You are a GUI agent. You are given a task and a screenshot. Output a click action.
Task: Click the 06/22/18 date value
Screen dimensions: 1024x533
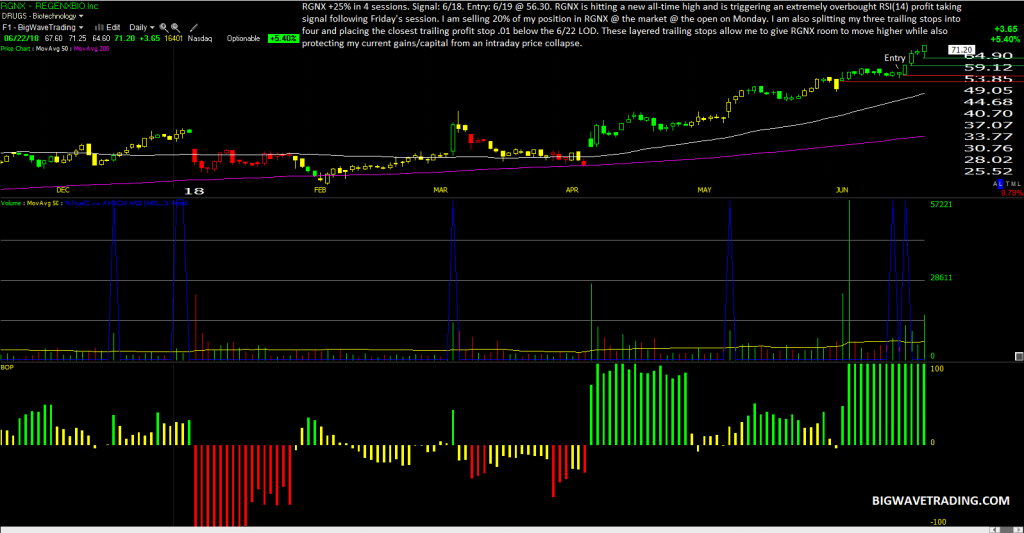pos(21,39)
